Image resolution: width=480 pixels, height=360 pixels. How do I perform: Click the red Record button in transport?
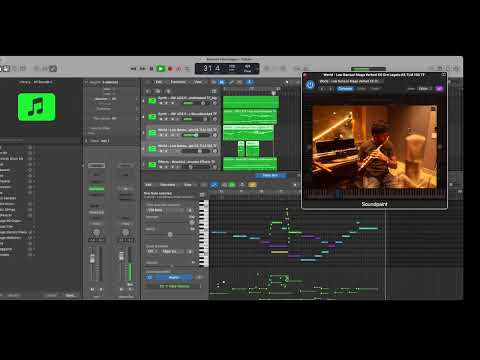170,69
